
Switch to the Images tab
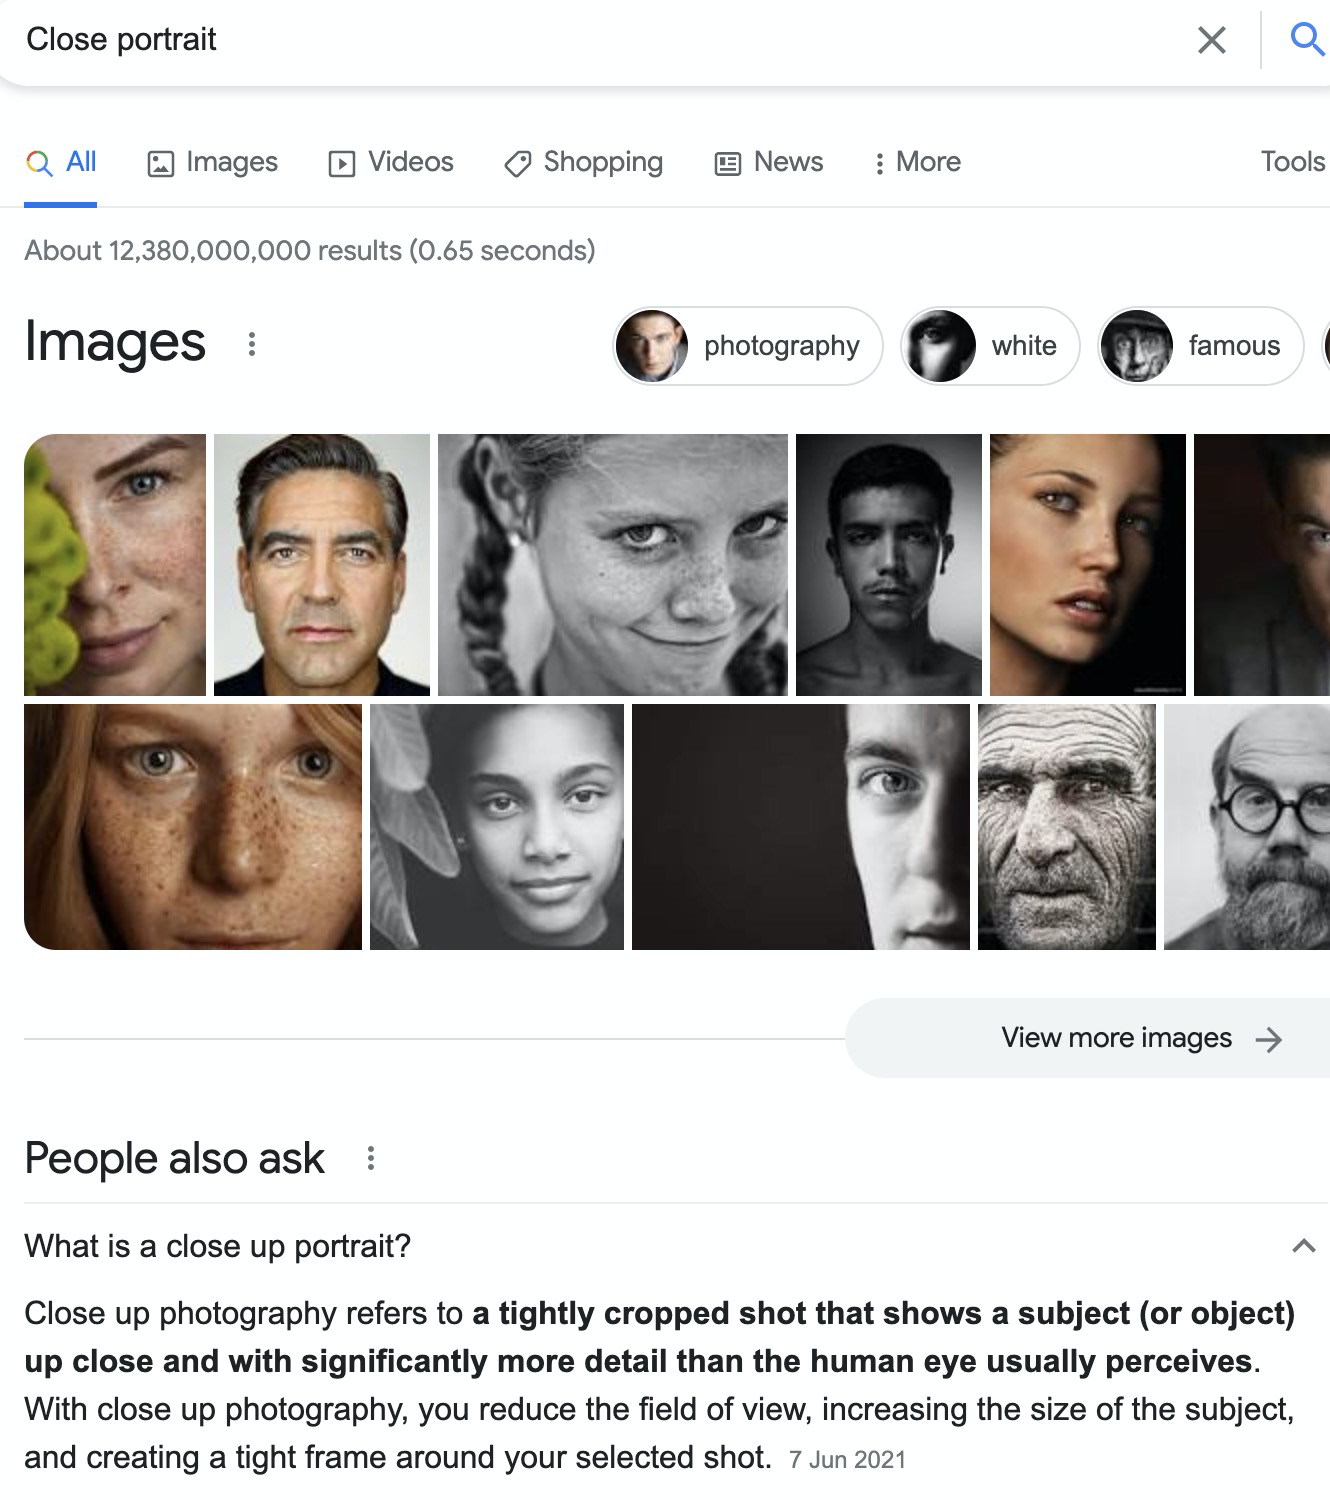click(x=213, y=162)
